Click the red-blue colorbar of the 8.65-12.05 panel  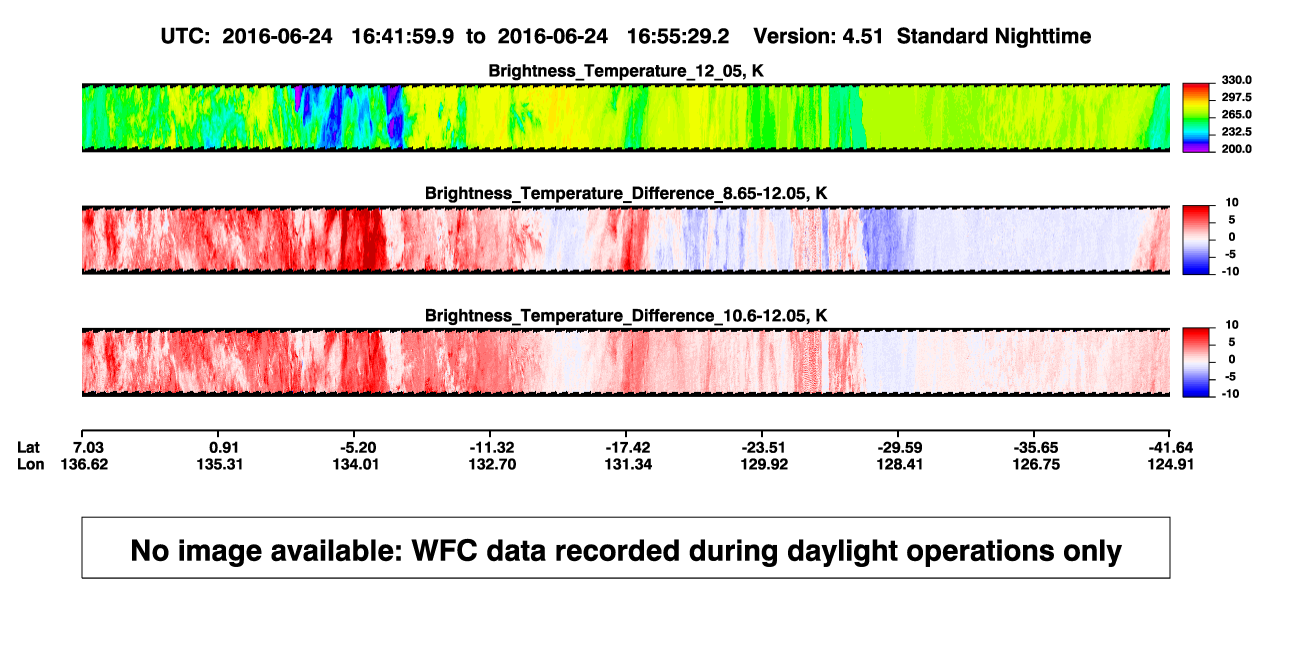pyautogui.click(x=1197, y=240)
